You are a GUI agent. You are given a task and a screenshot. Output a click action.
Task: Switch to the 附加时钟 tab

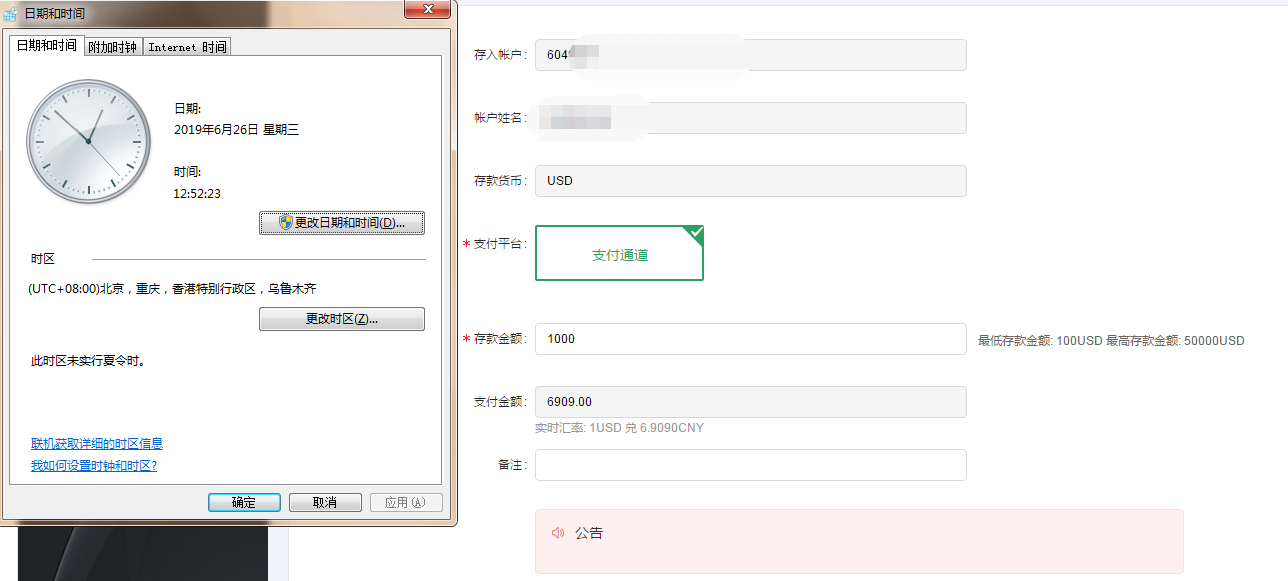coord(112,47)
